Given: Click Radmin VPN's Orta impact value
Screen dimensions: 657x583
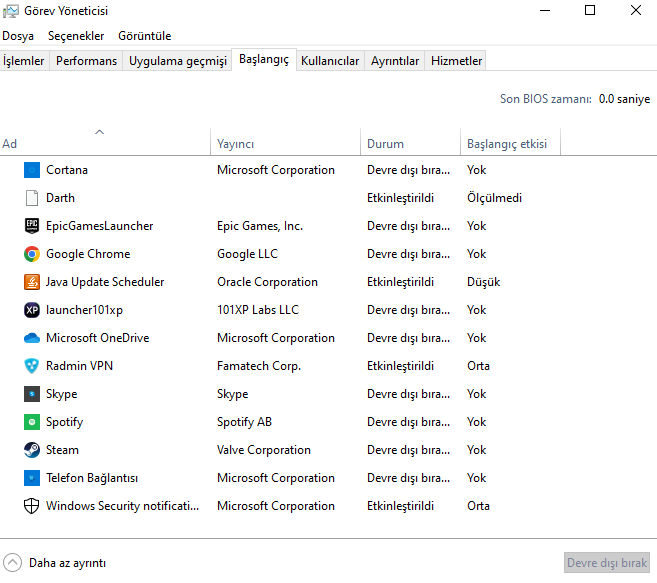Looking at the screenshot, I should 478,366.
